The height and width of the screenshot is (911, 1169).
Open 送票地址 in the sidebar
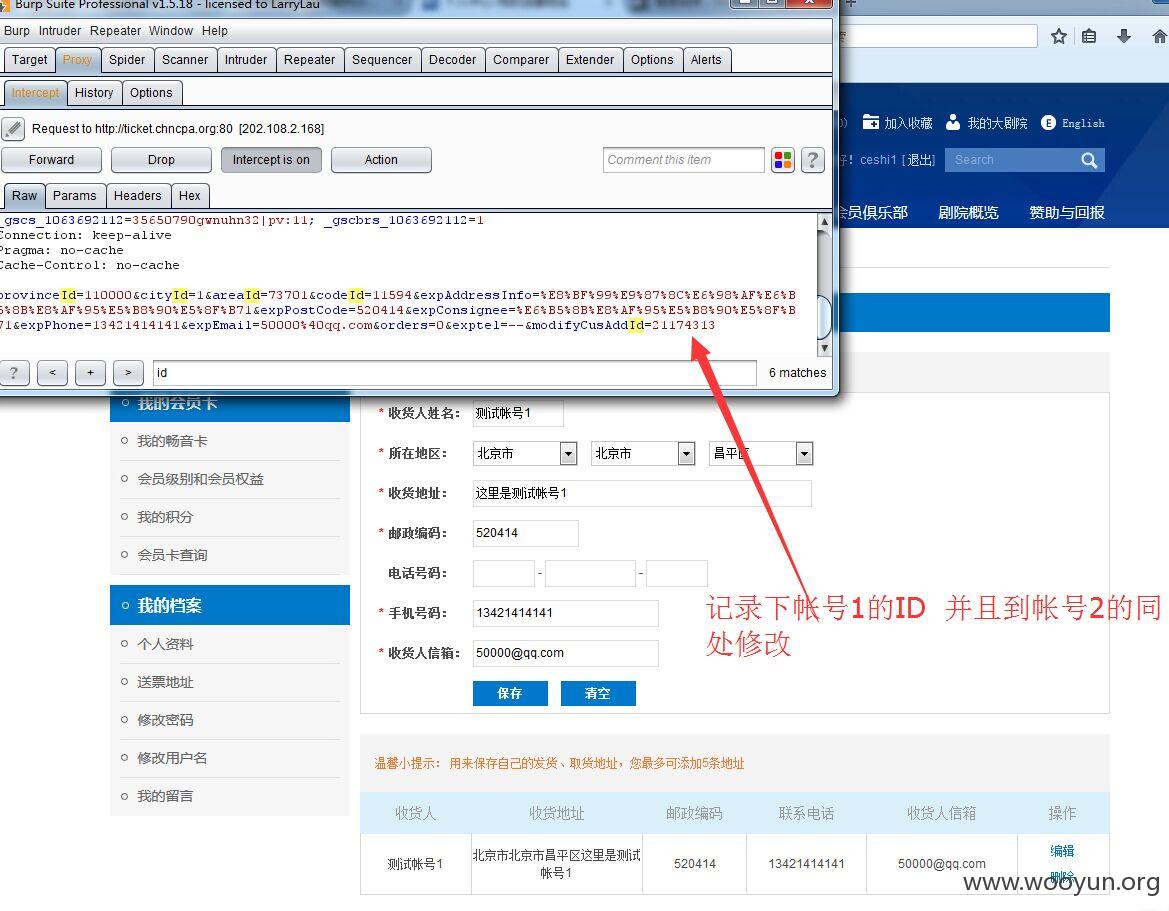165,682
